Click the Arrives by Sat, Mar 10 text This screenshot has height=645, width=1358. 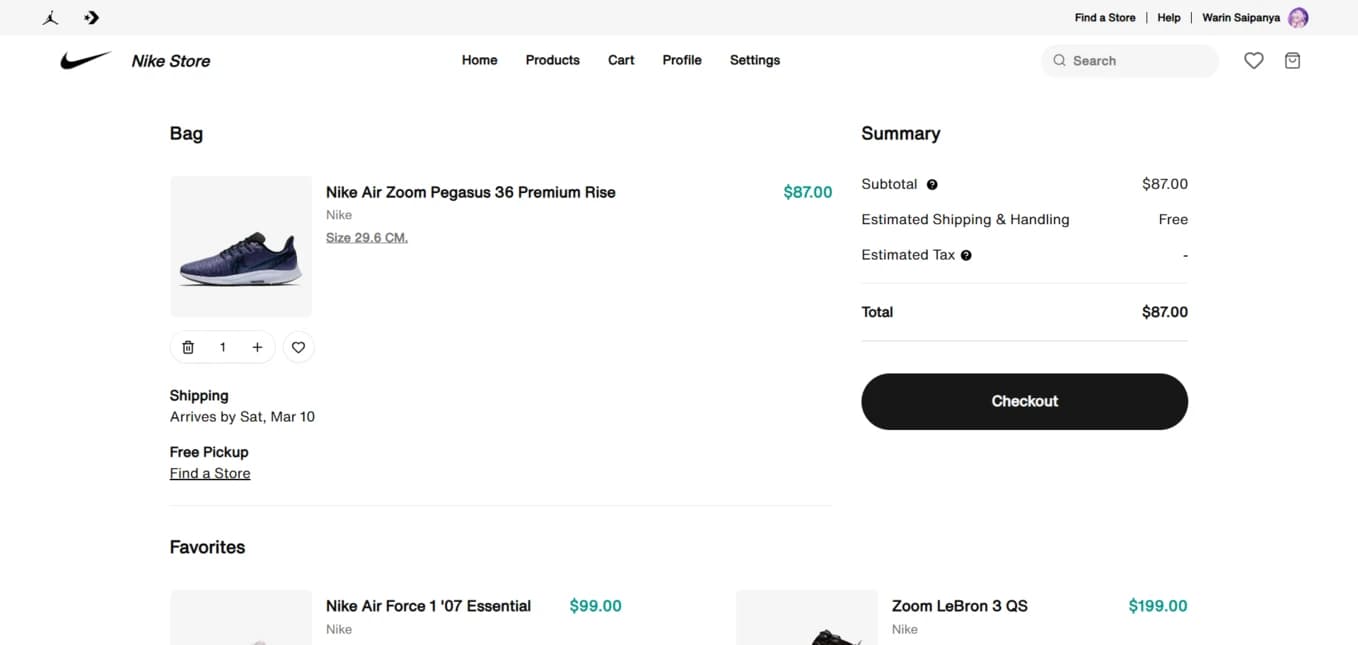(x=242, y=417)
